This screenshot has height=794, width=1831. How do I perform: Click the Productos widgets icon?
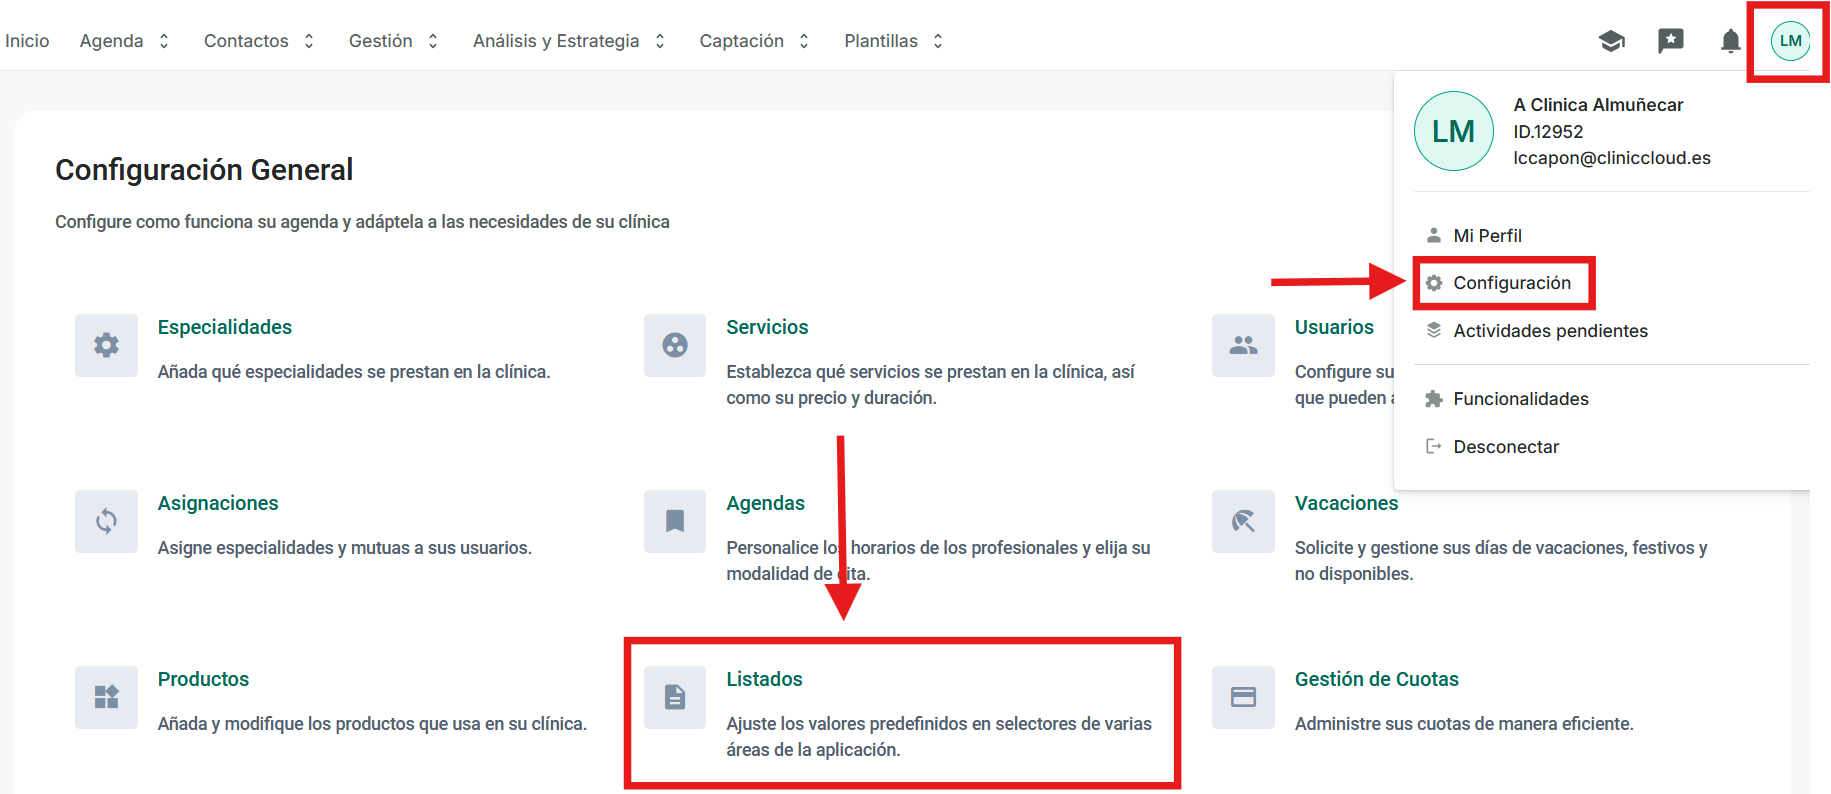pyautogui.click(x=106, y=697)
